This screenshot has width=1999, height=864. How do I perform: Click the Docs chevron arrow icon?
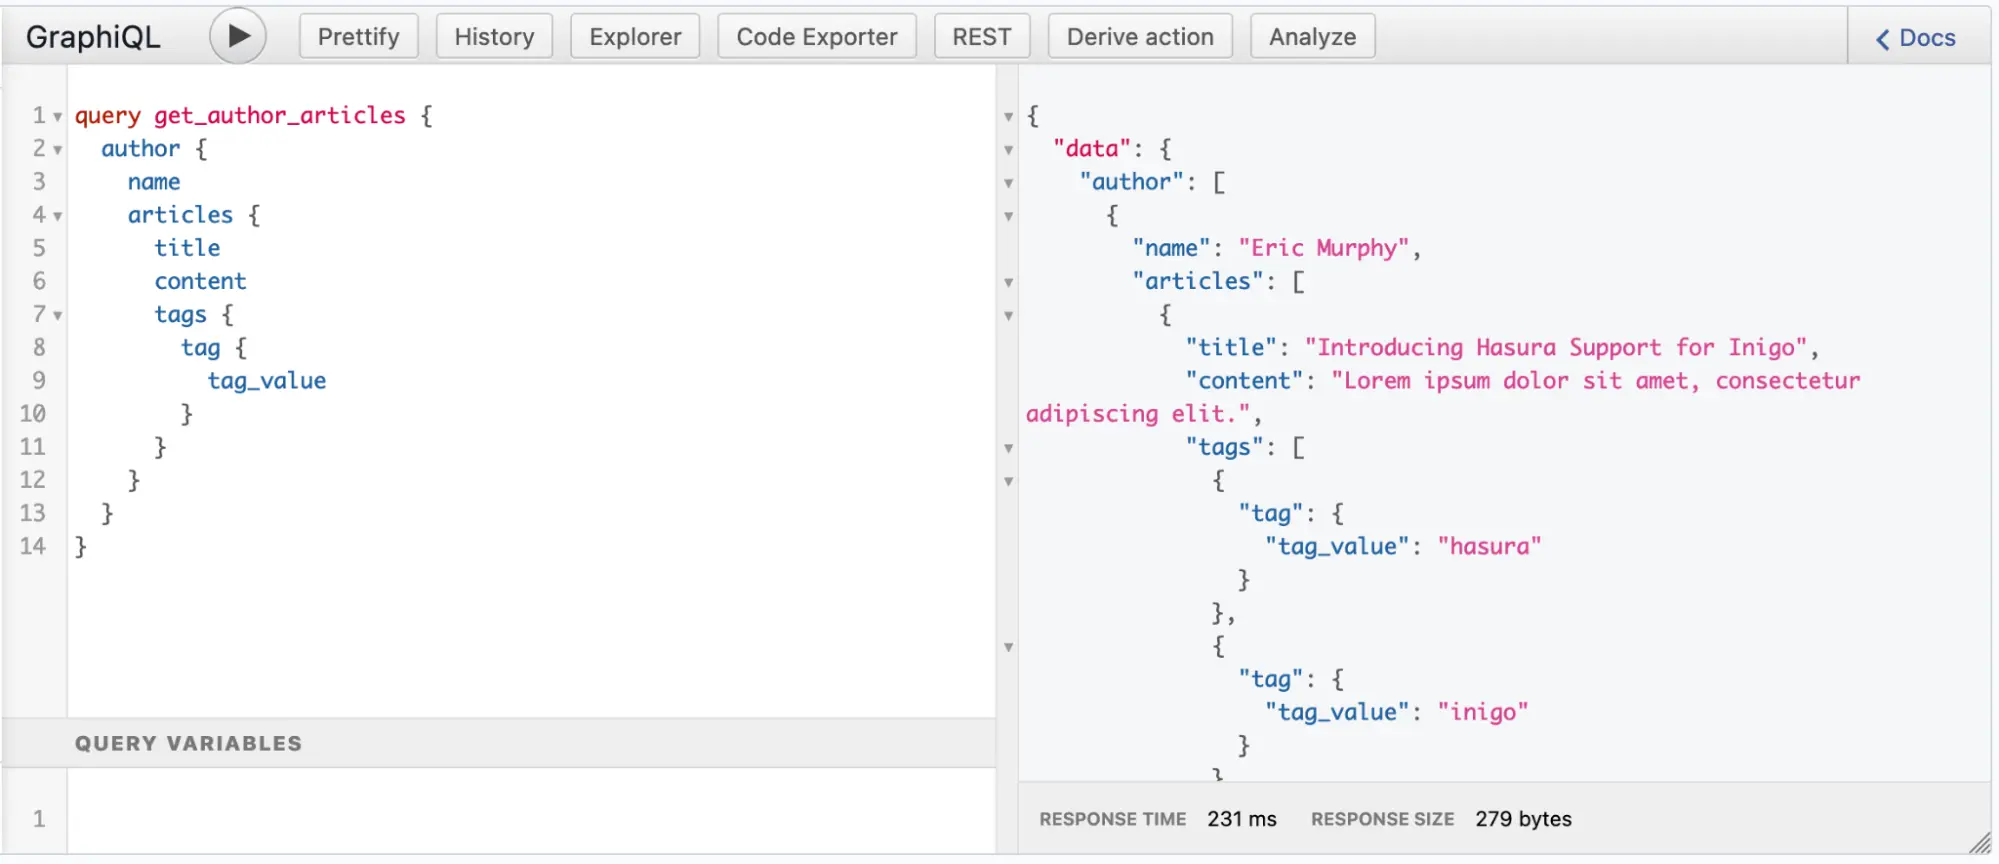pyautogui.click(x=1883, y=39)
